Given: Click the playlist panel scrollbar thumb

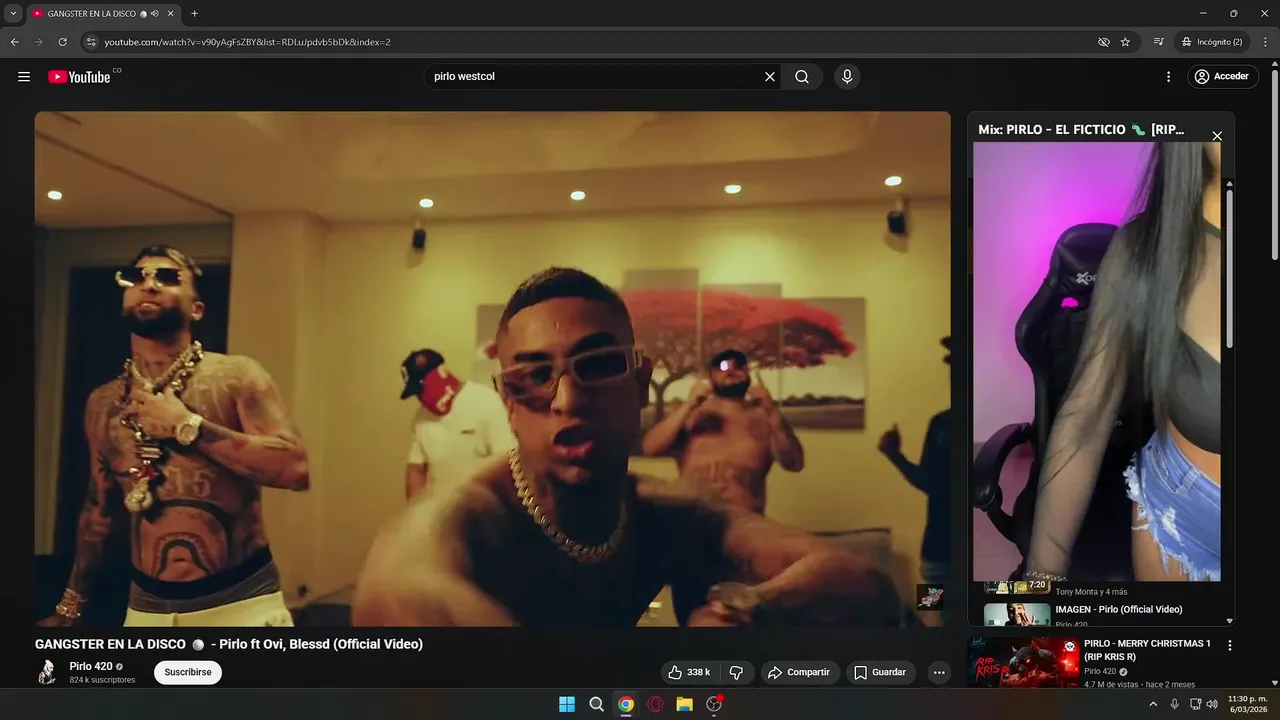Looking at the screenshot, I should tap(1230, 269).
